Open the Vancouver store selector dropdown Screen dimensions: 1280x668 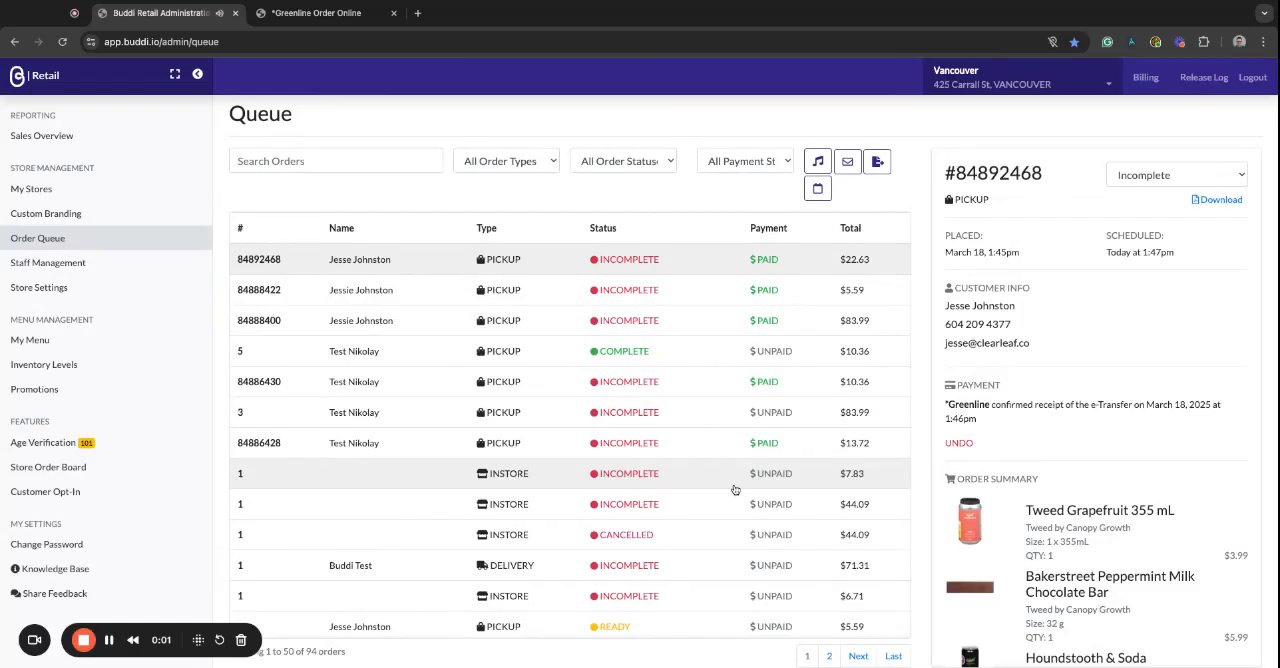[1022, 77]
